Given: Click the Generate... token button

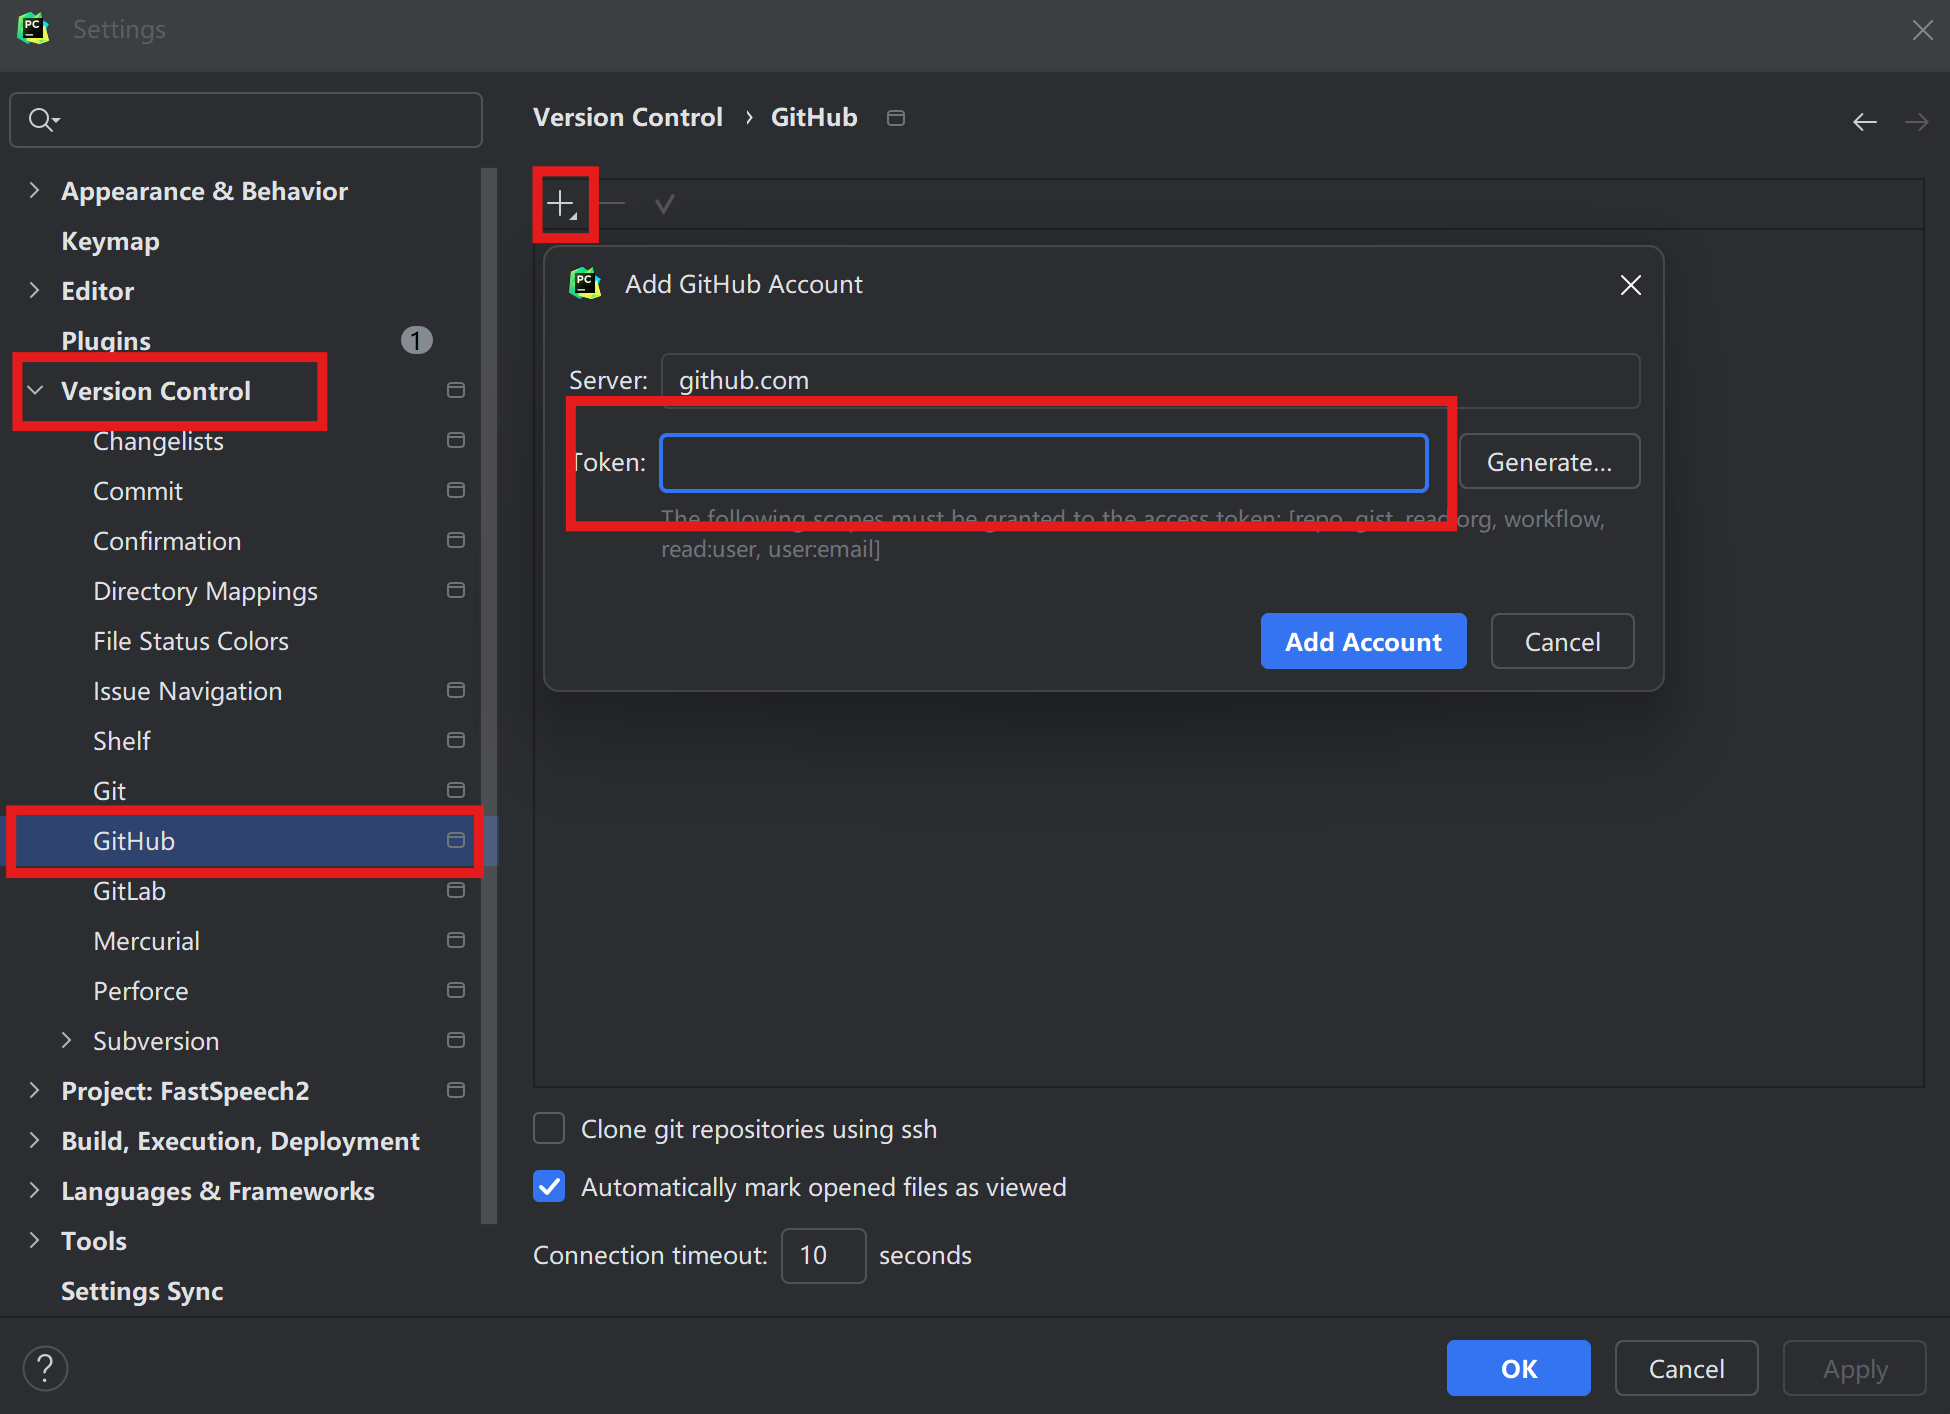Looking at the screenshot, I should coord(1548,462).
